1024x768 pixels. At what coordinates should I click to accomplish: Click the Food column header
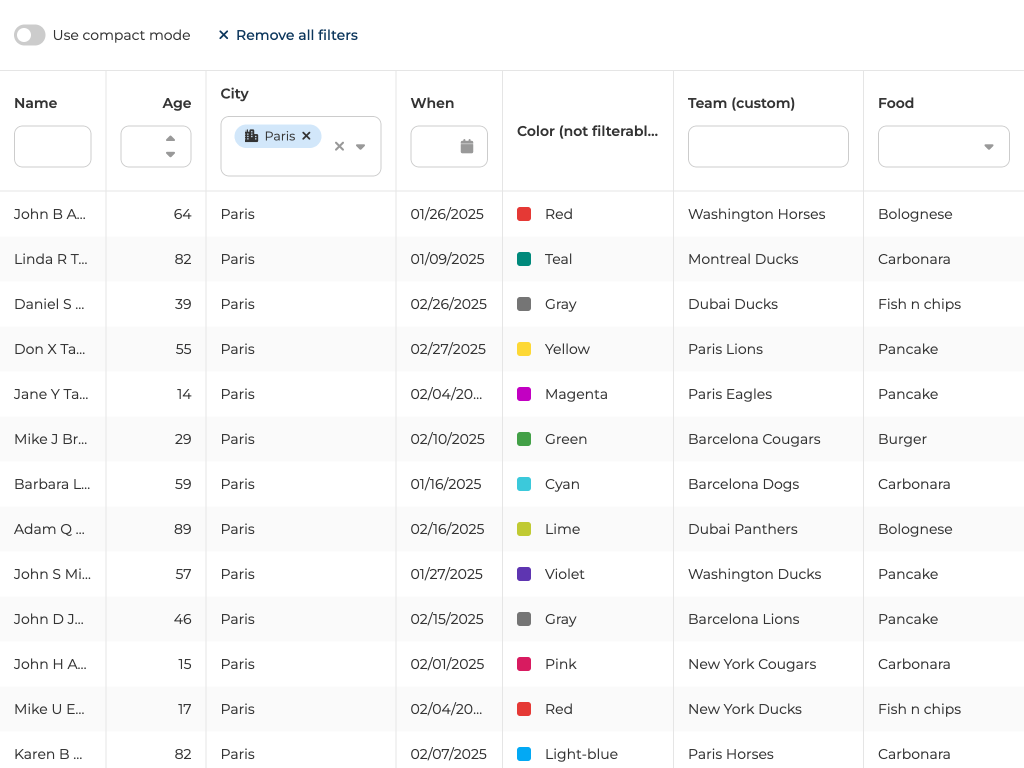[896, 103]
